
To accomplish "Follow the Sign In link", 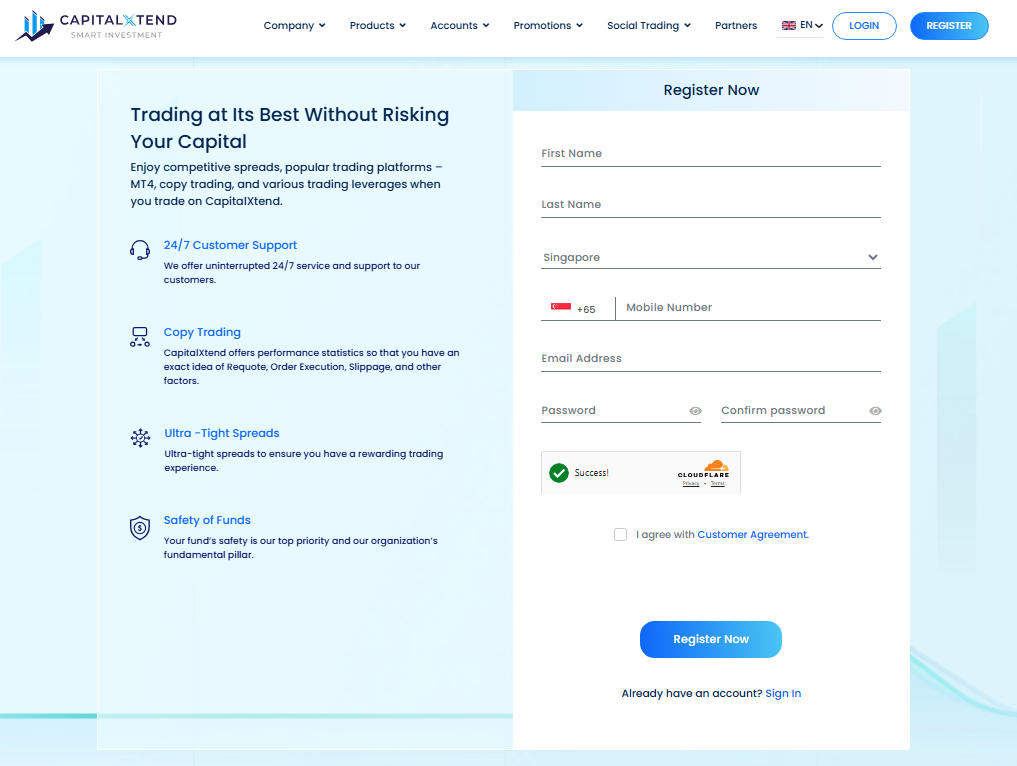I will (x=783, y=693).
